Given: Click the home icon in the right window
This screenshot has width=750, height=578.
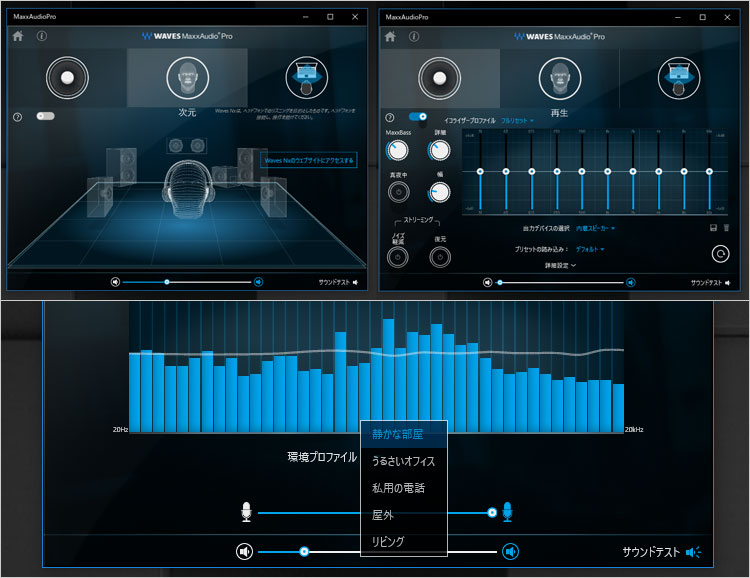Looking at the screenshot, I should coord(389,37).
